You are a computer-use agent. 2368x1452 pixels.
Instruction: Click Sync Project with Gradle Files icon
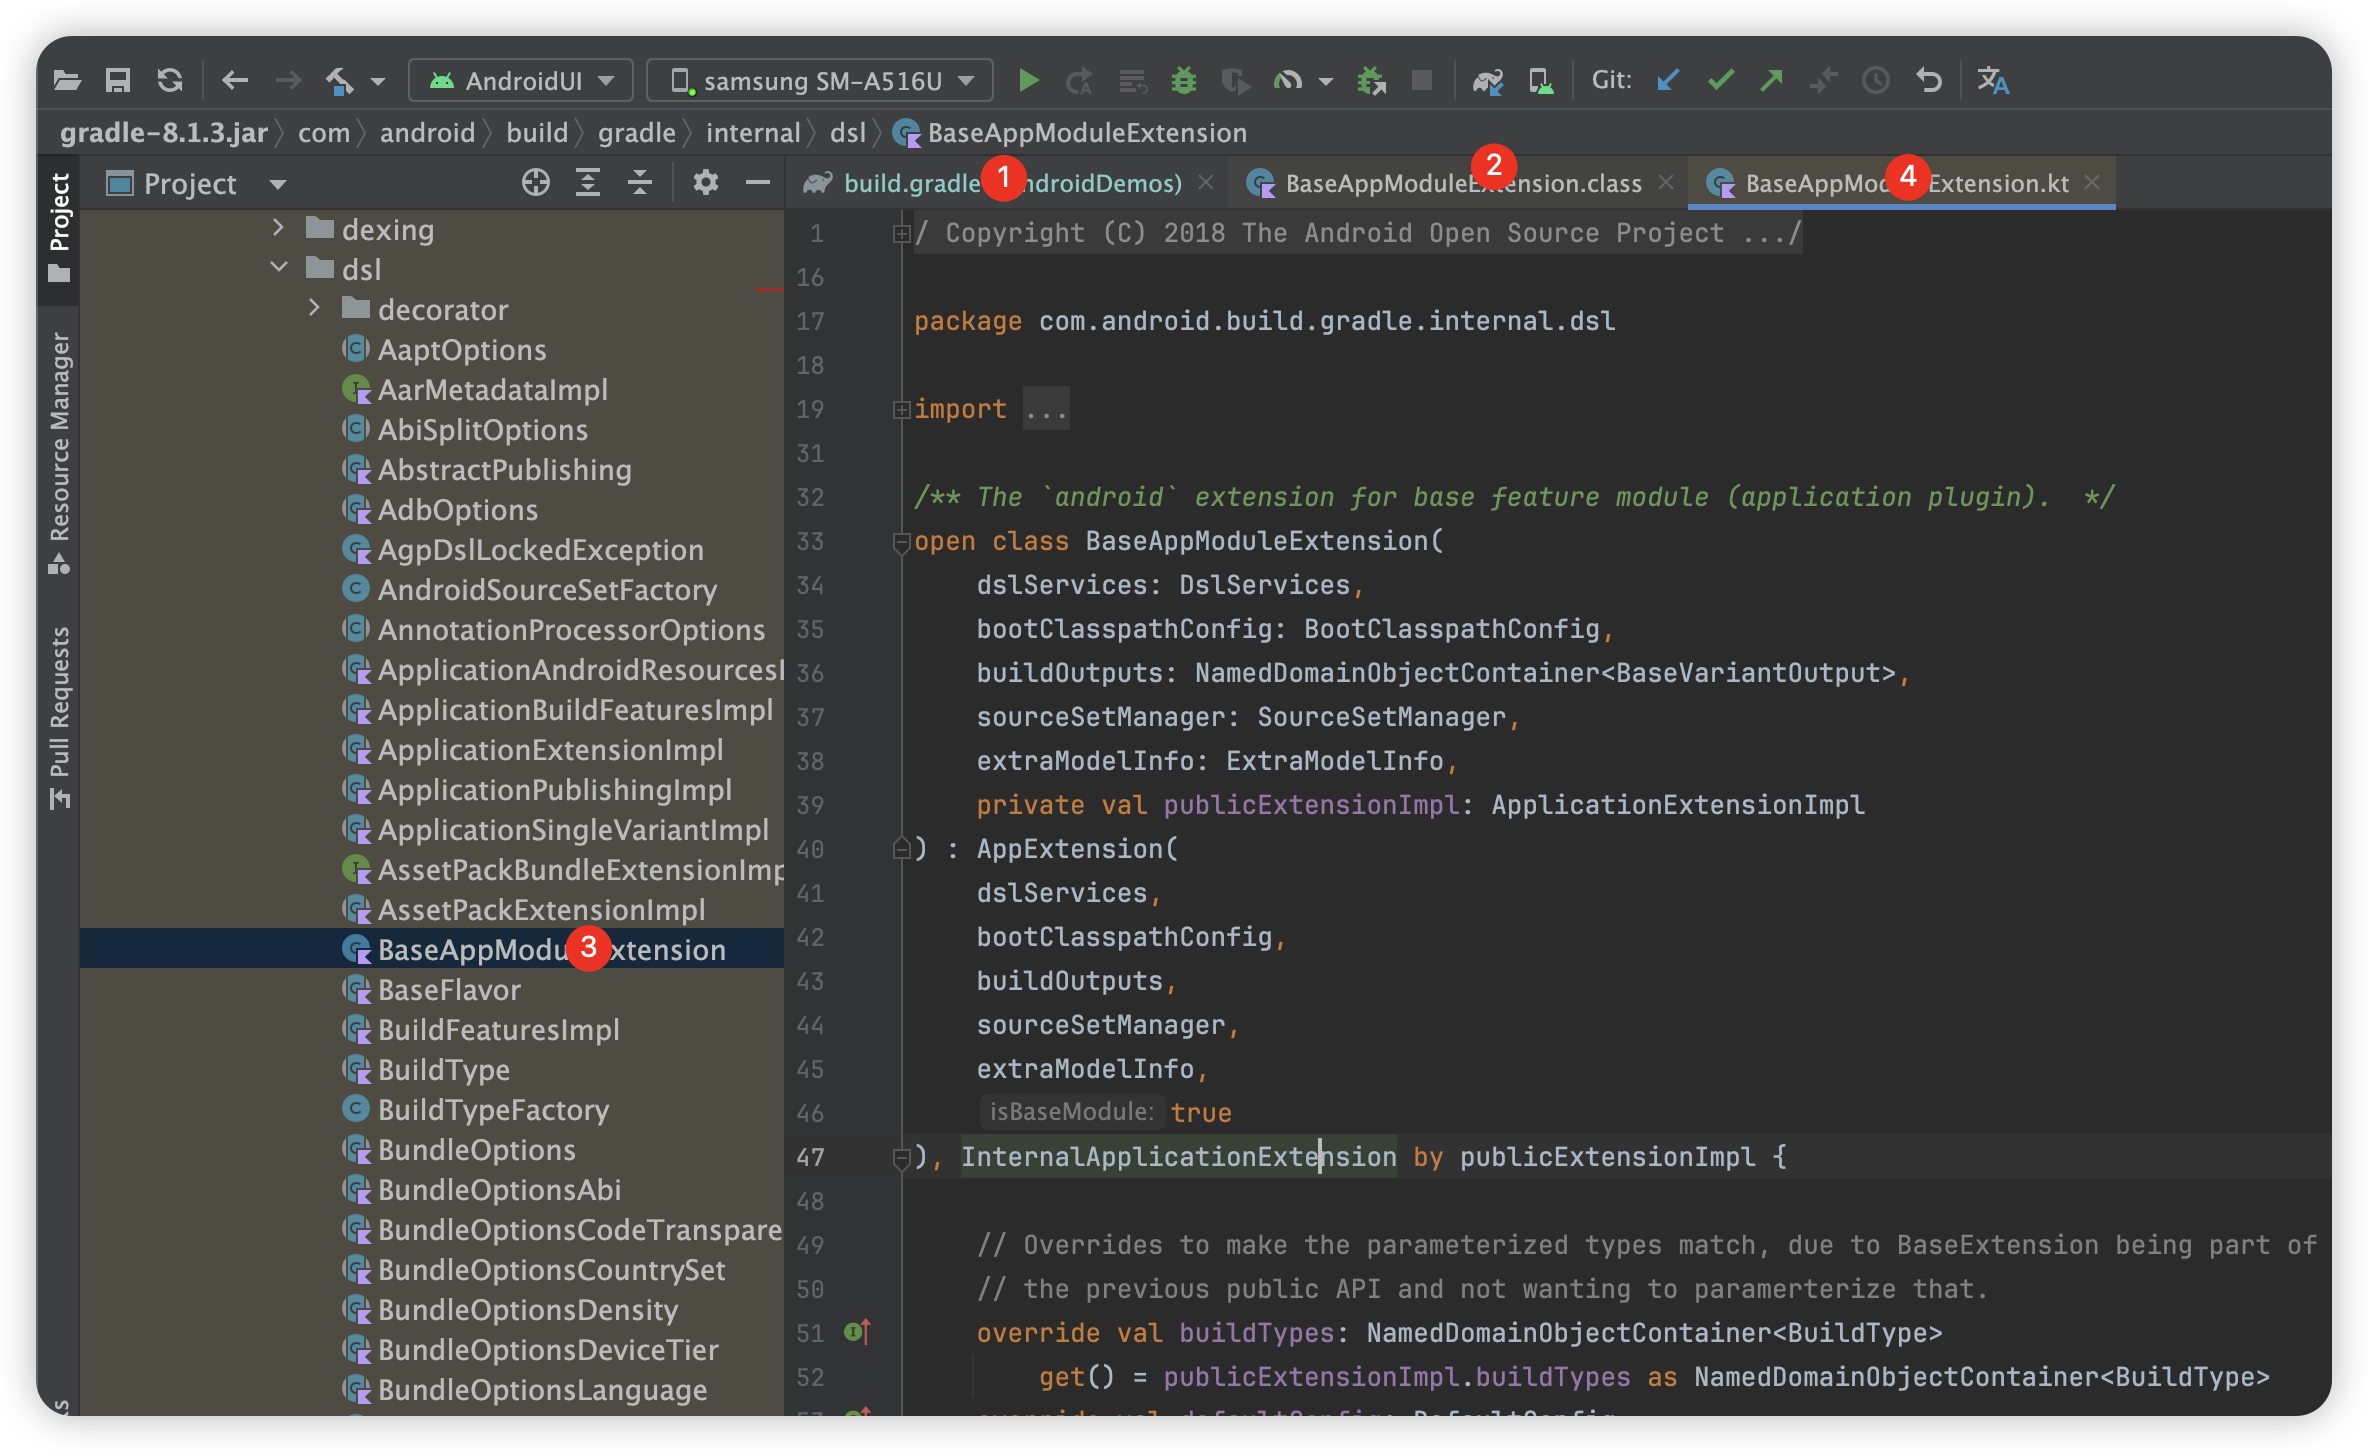1487,80
